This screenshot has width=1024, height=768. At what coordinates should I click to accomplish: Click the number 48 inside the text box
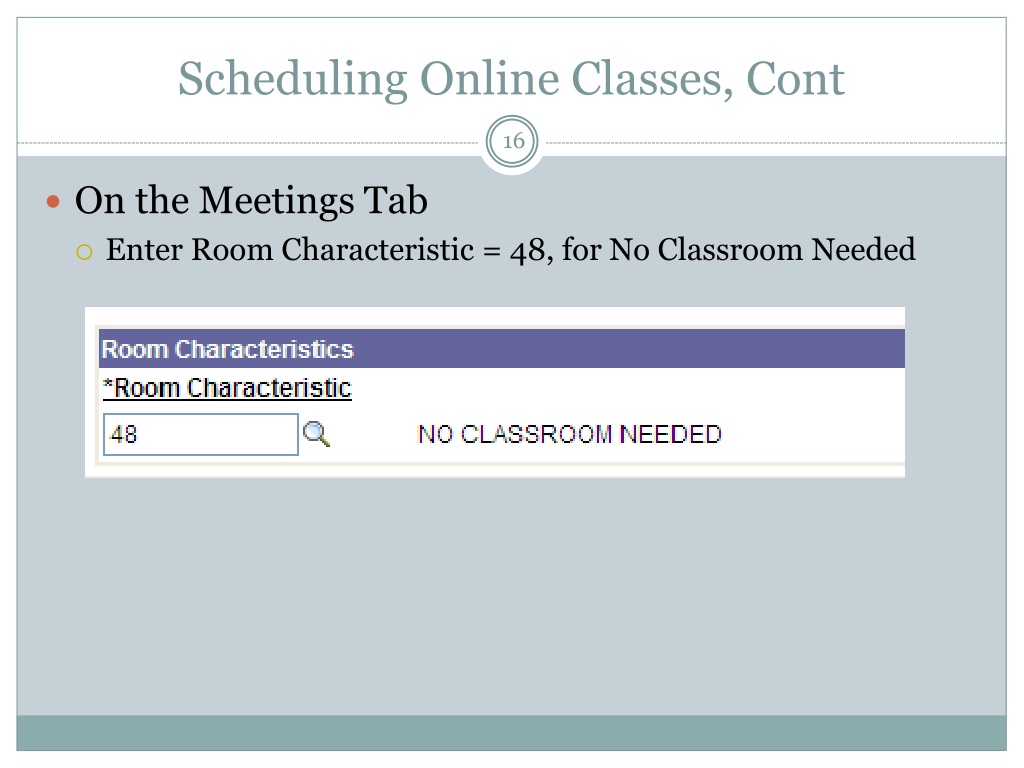pos(123,434)
